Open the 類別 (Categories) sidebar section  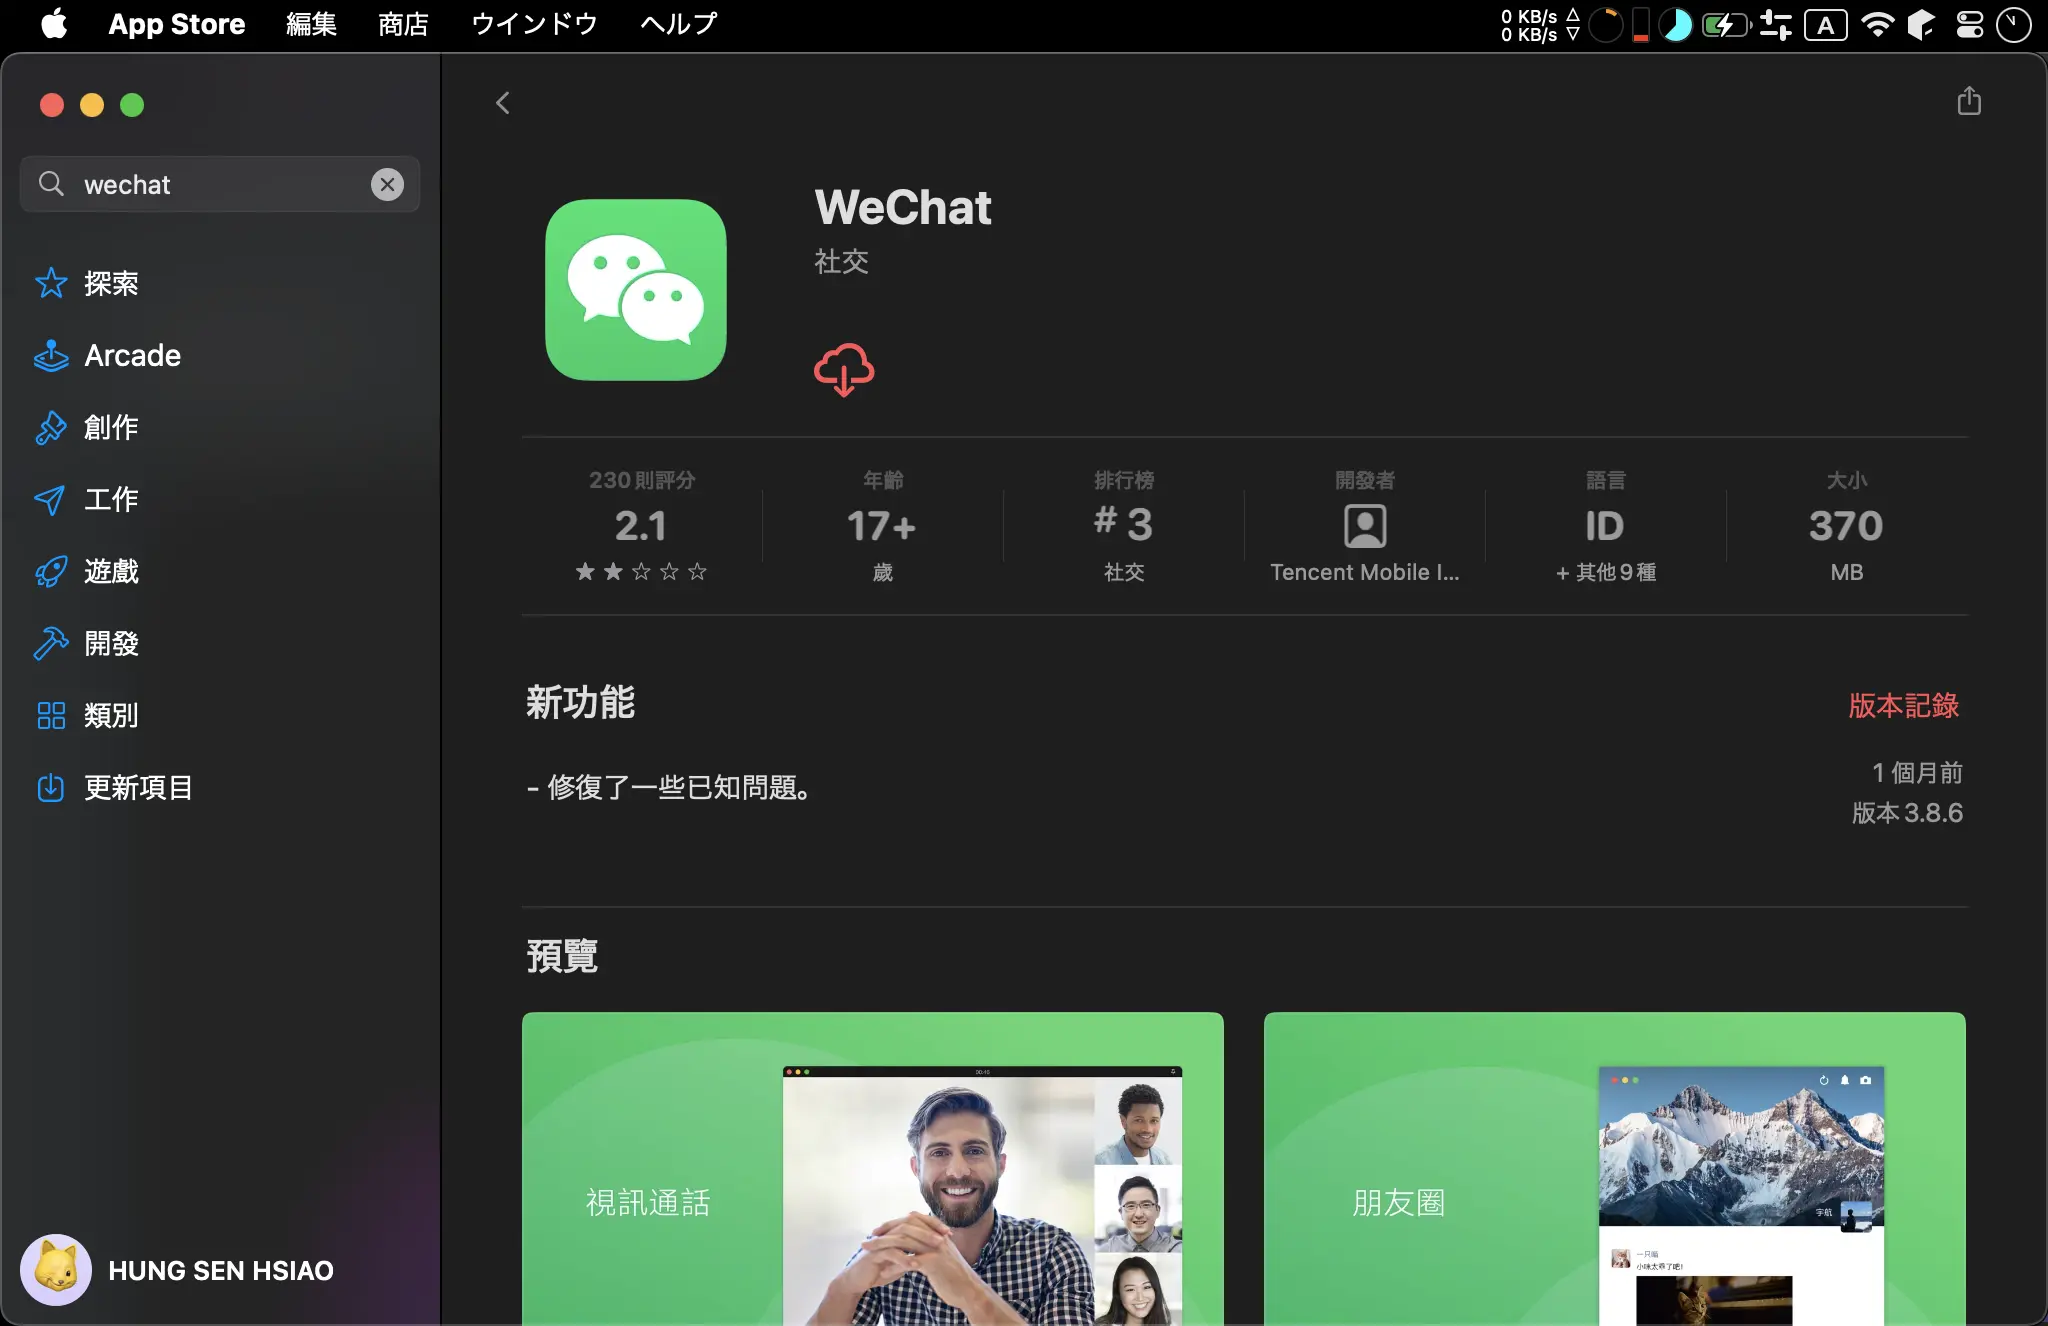pos(220,715)
